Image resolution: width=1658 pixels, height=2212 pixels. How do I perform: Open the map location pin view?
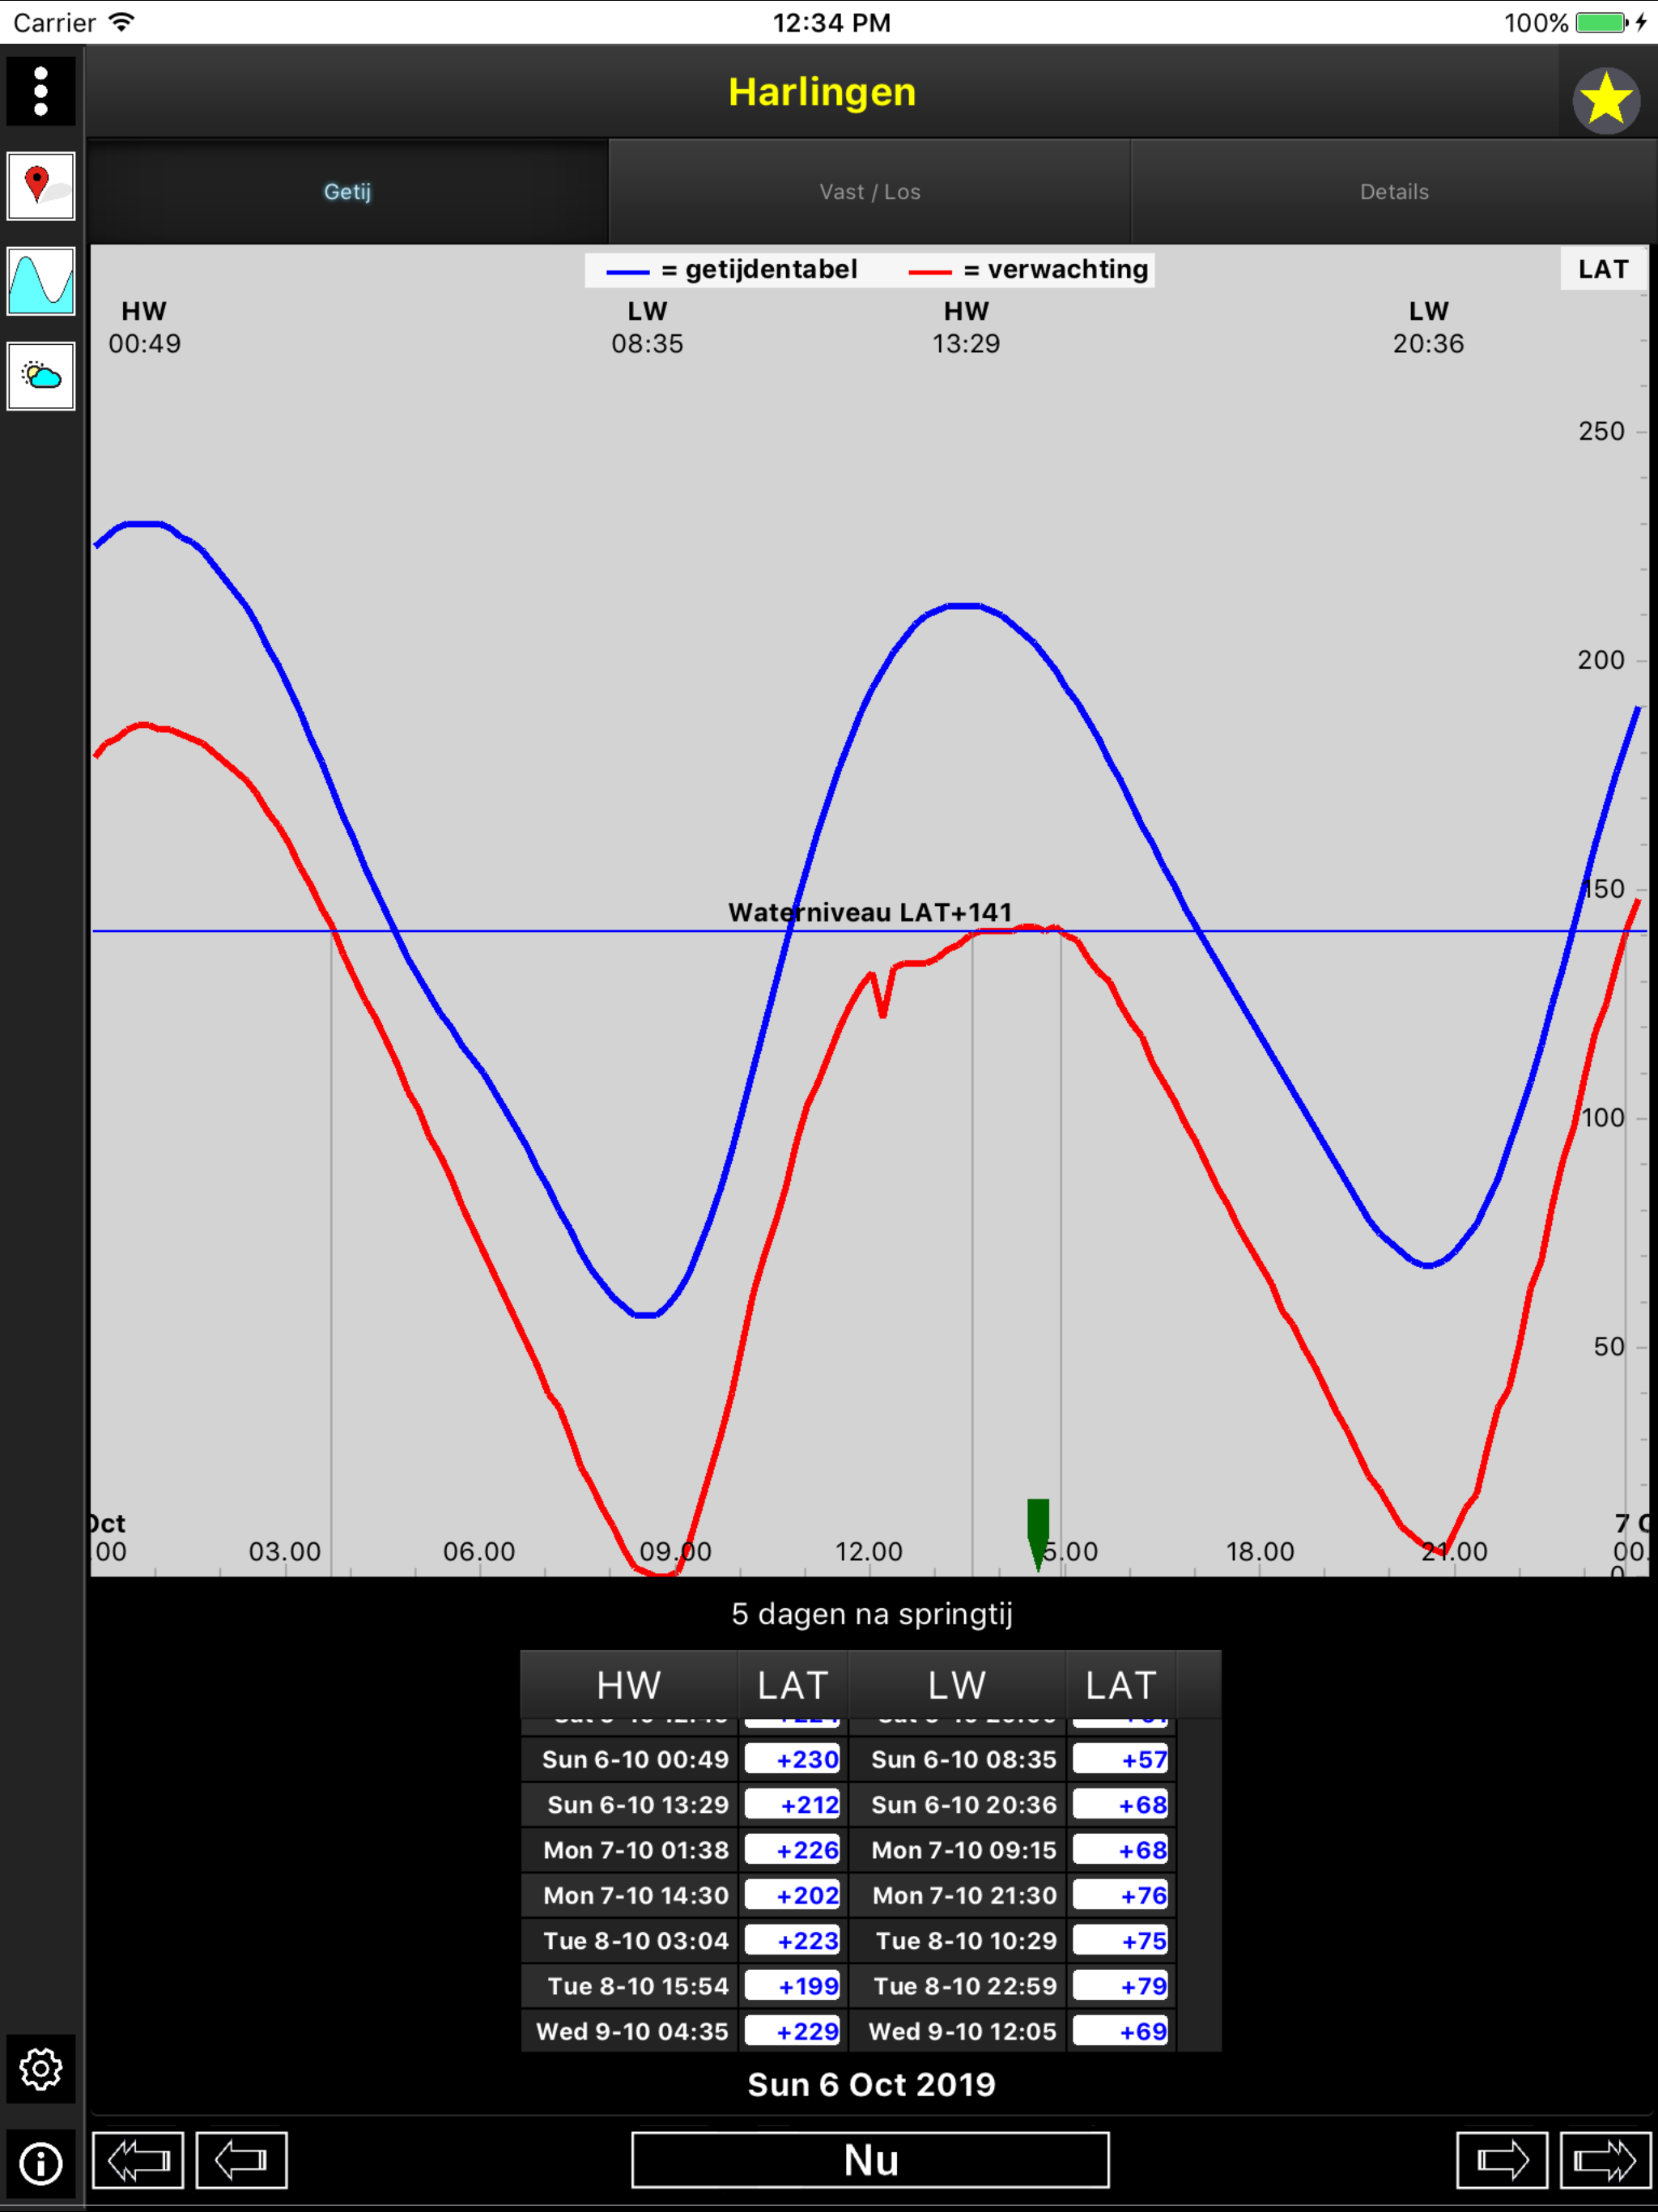(41, 186)
